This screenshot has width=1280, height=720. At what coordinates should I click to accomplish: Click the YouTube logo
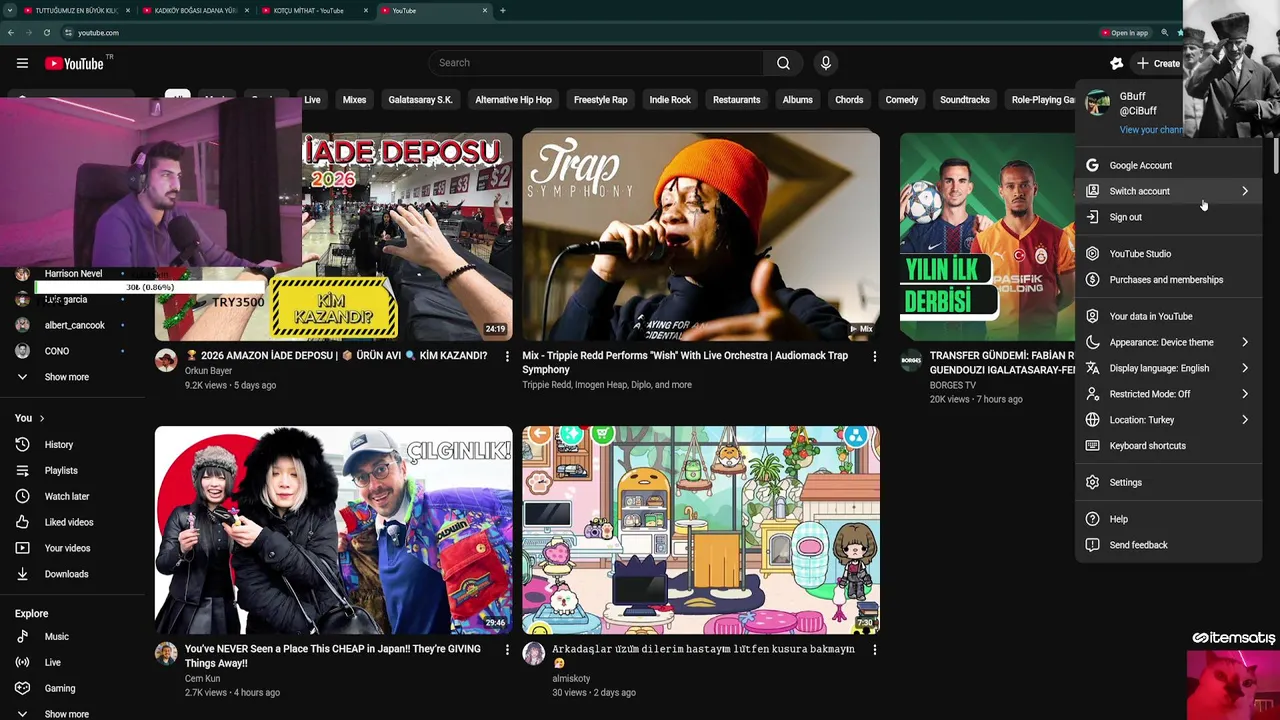[x=74, y=63]
